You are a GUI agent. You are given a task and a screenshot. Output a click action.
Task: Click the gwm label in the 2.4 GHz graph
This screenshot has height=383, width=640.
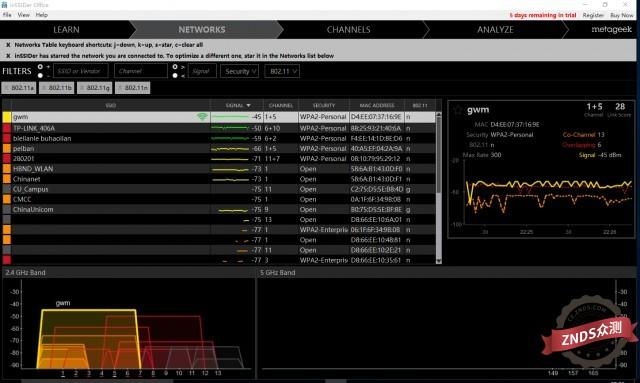(x=63, y=303)
